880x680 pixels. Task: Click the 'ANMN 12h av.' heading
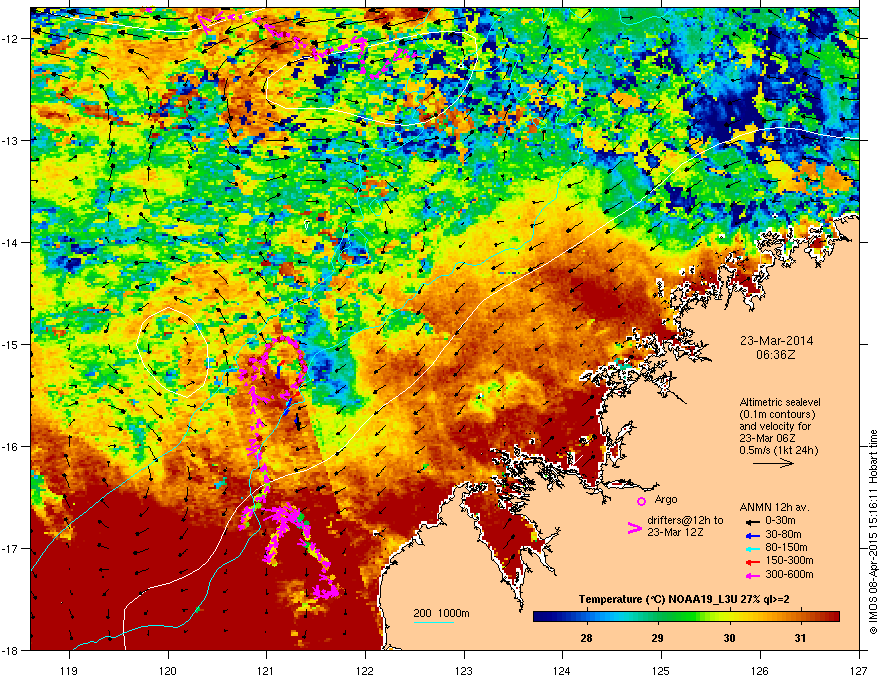point(774,507)
